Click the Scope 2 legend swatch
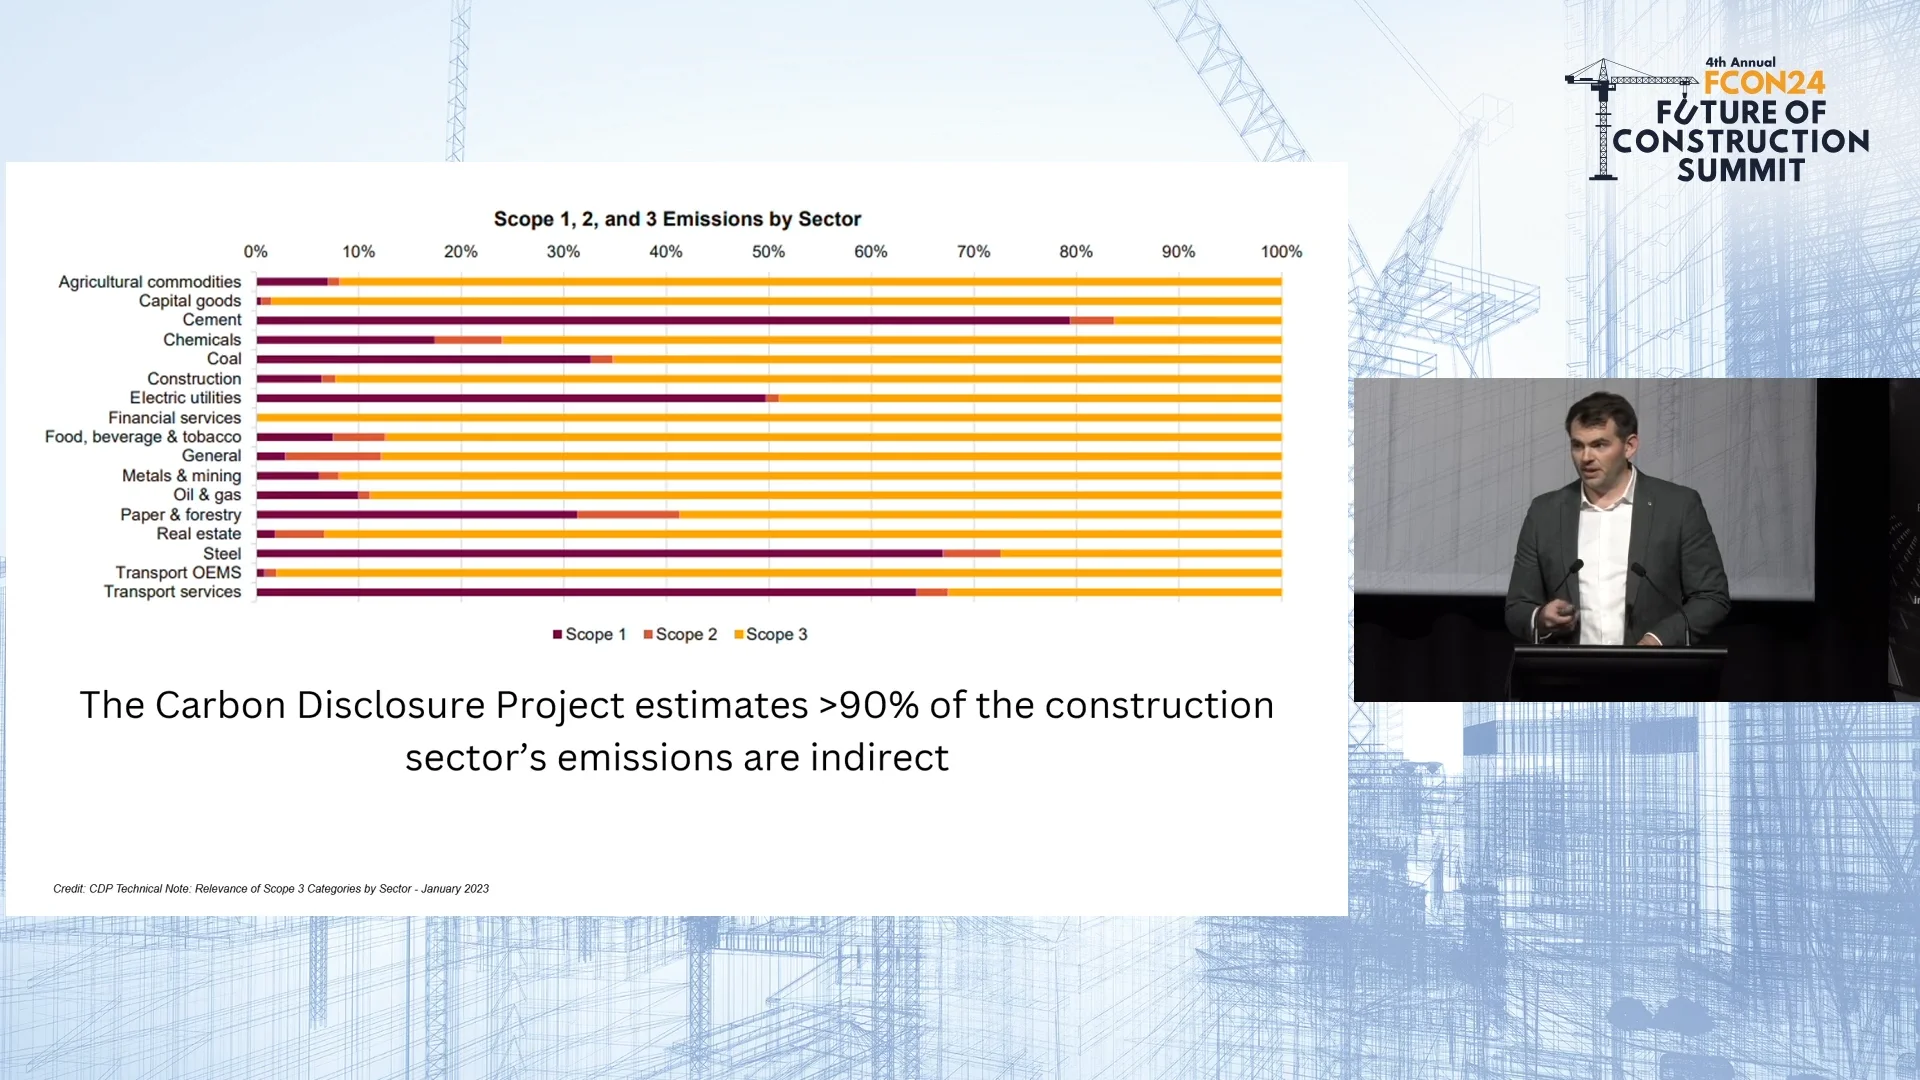The height and width of the screenshot is (1080, 1920). tap(648, 635)
